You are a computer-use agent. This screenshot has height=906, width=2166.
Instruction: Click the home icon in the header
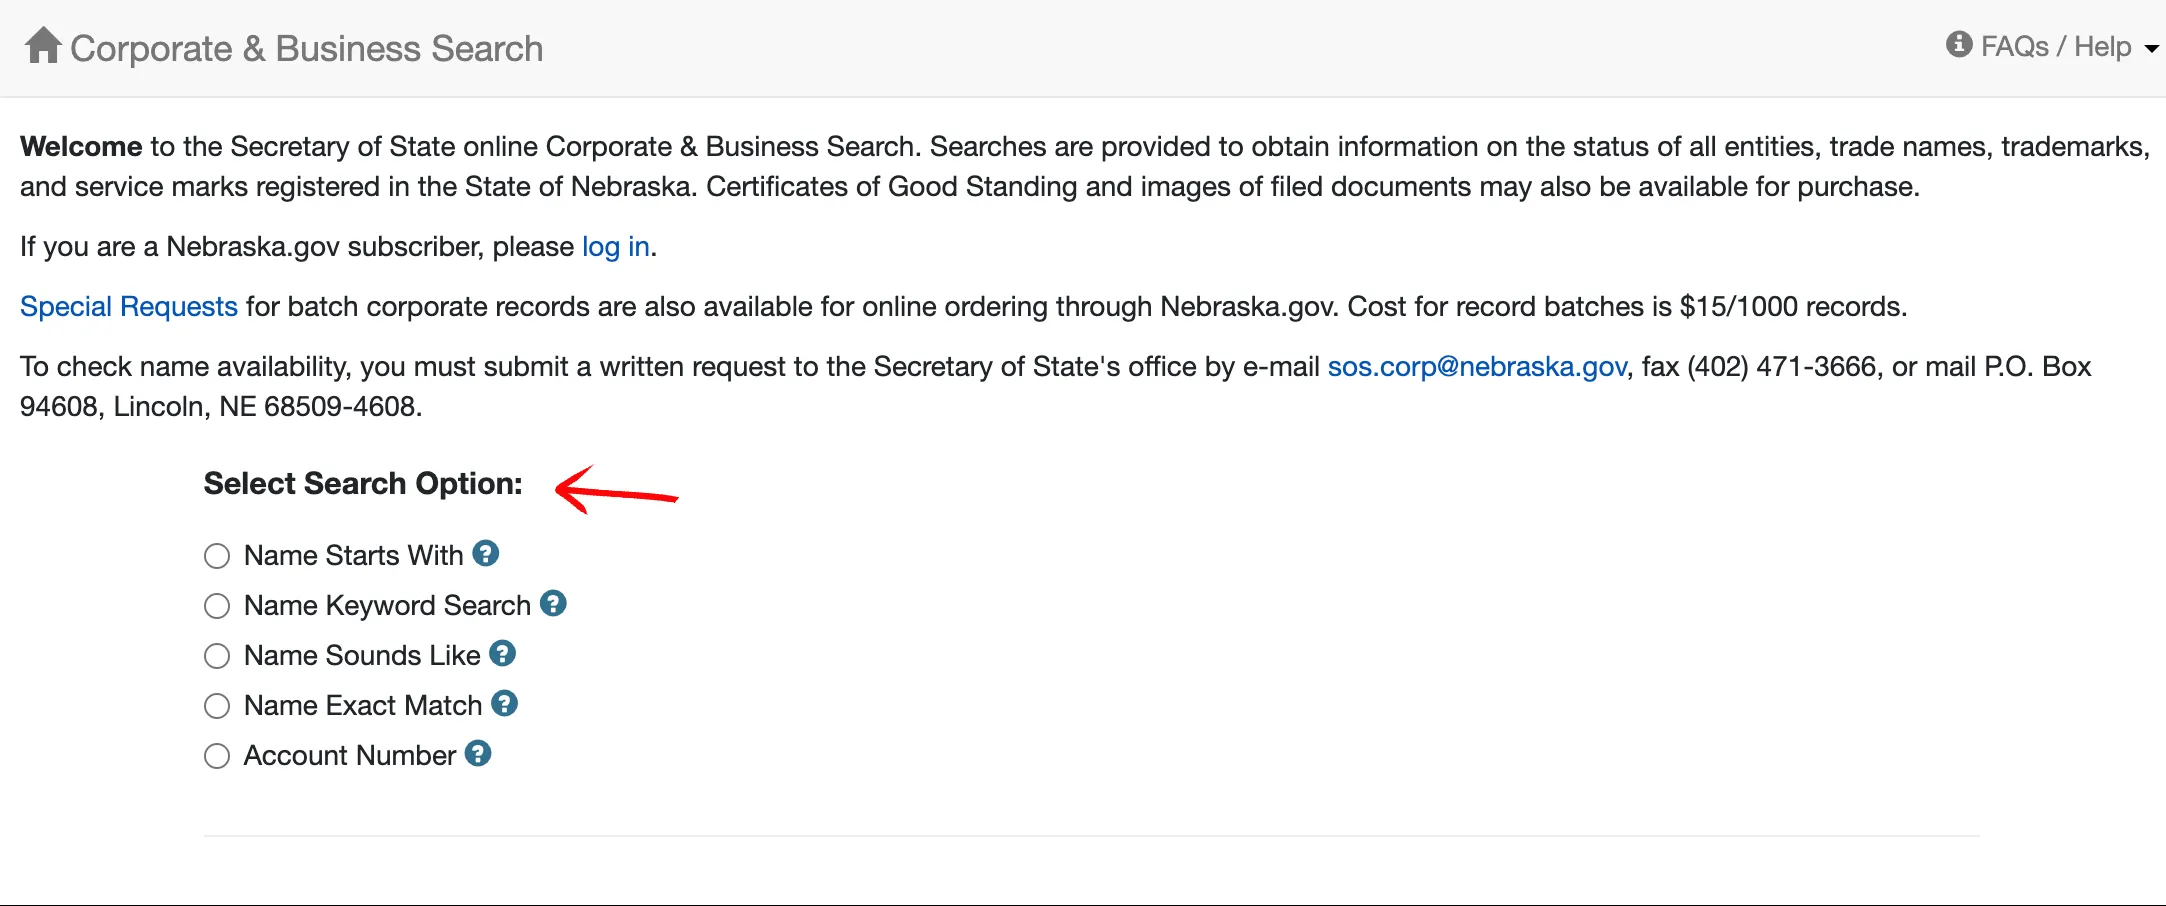(x=43, y=46)
